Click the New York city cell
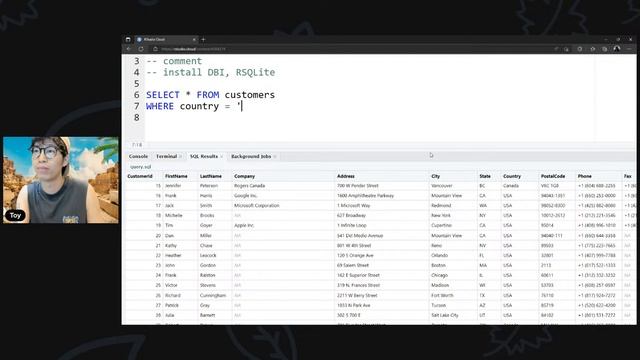The width and height of the screenshot is (640, 360). [441, 216]
